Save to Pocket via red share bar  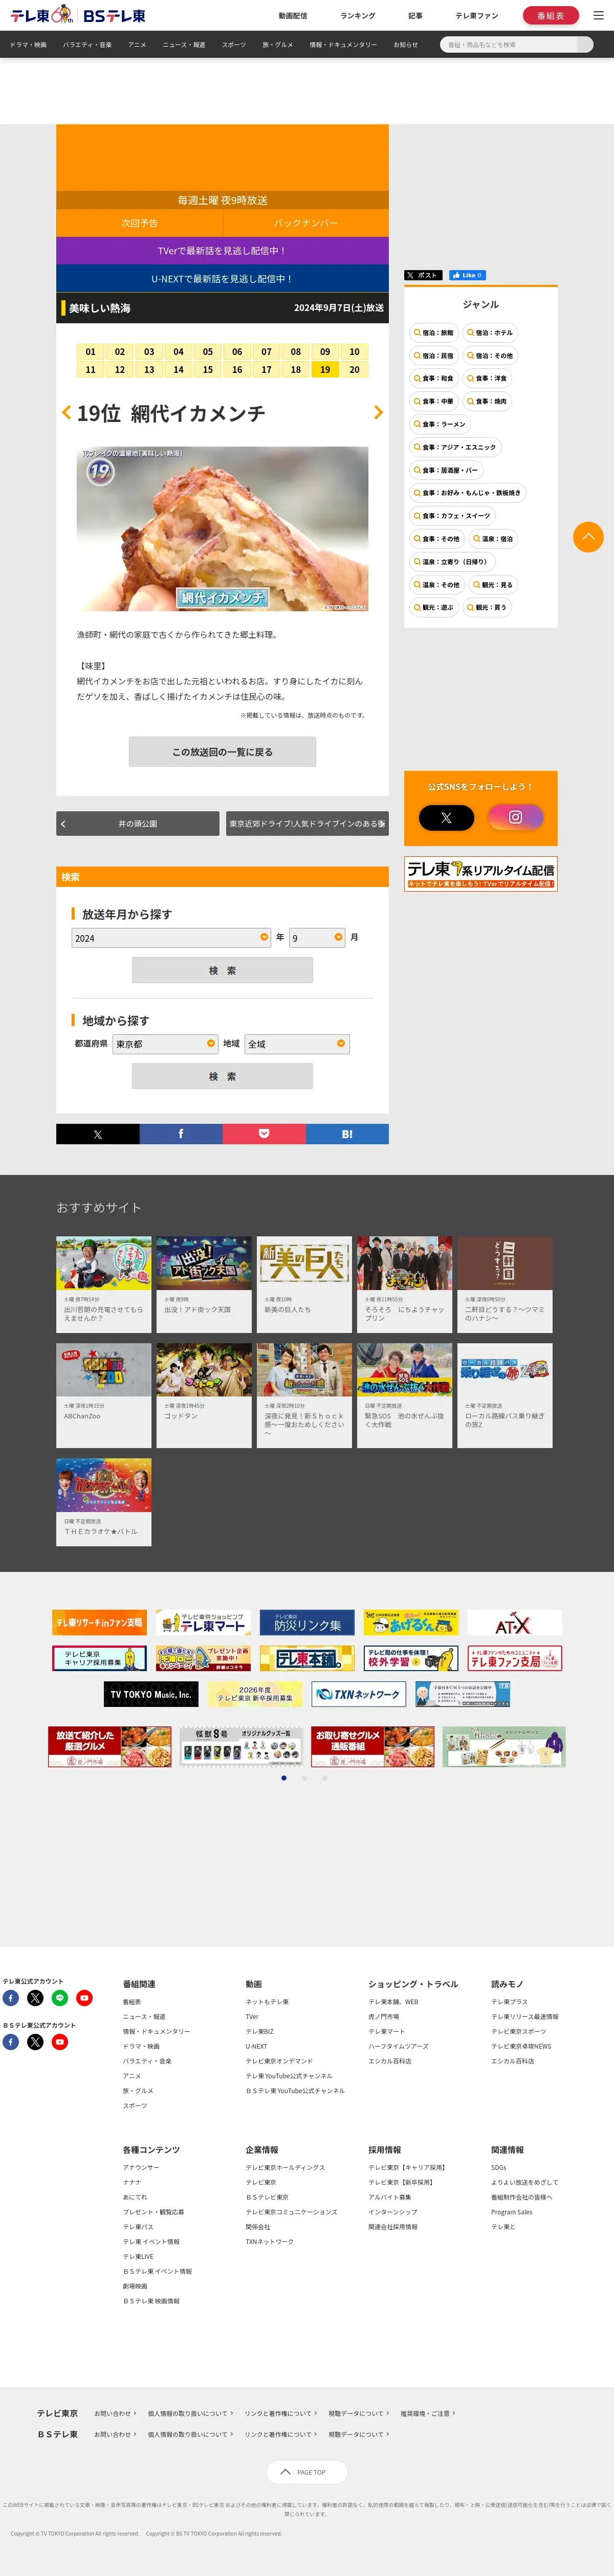(264, 1134)
